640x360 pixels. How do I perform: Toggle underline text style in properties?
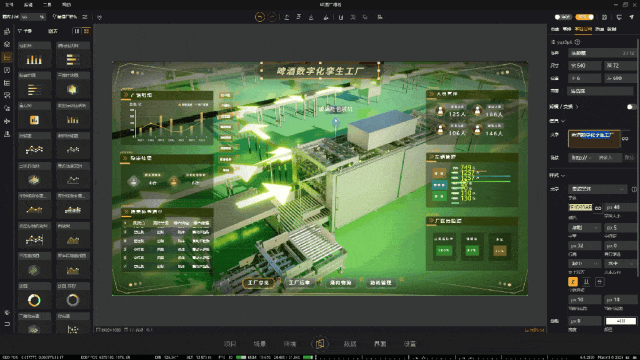[586, 282]
